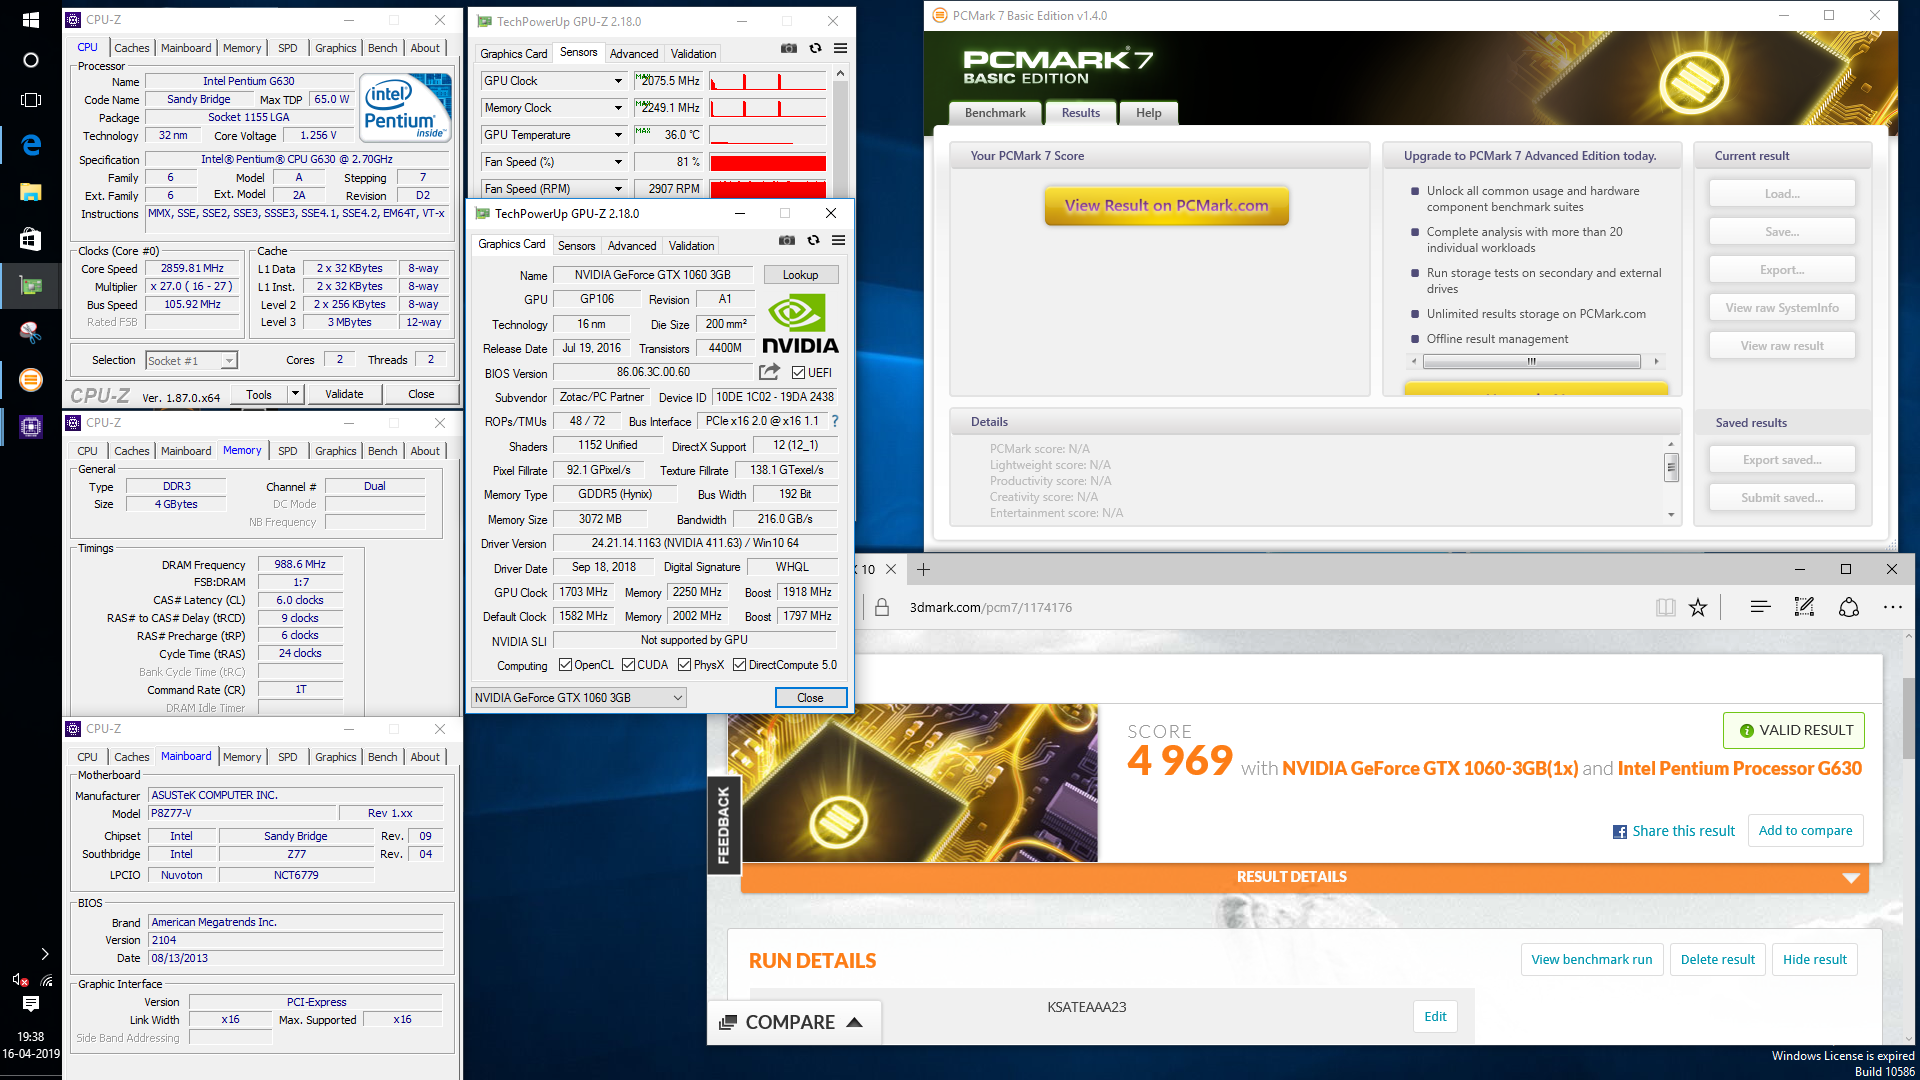Click Share this result link
The width and height of the screenshot is (1920, 1080).
1674,831
